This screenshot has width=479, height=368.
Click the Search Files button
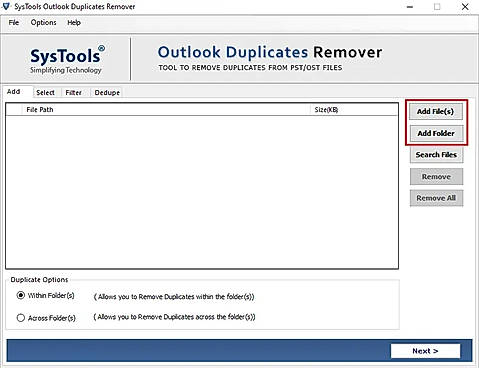(x=436, y=155)
